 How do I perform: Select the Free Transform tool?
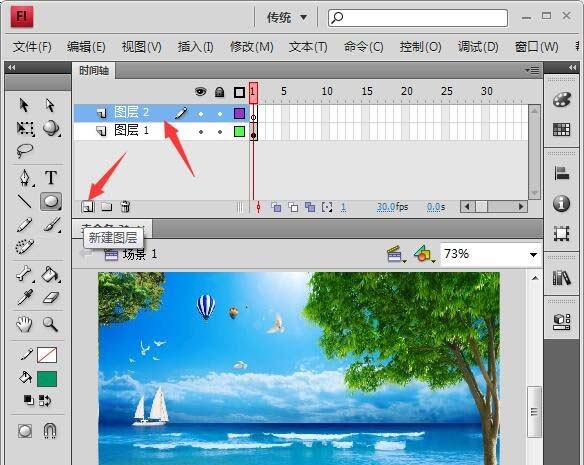pyautogui.click(x=25, y=128)
